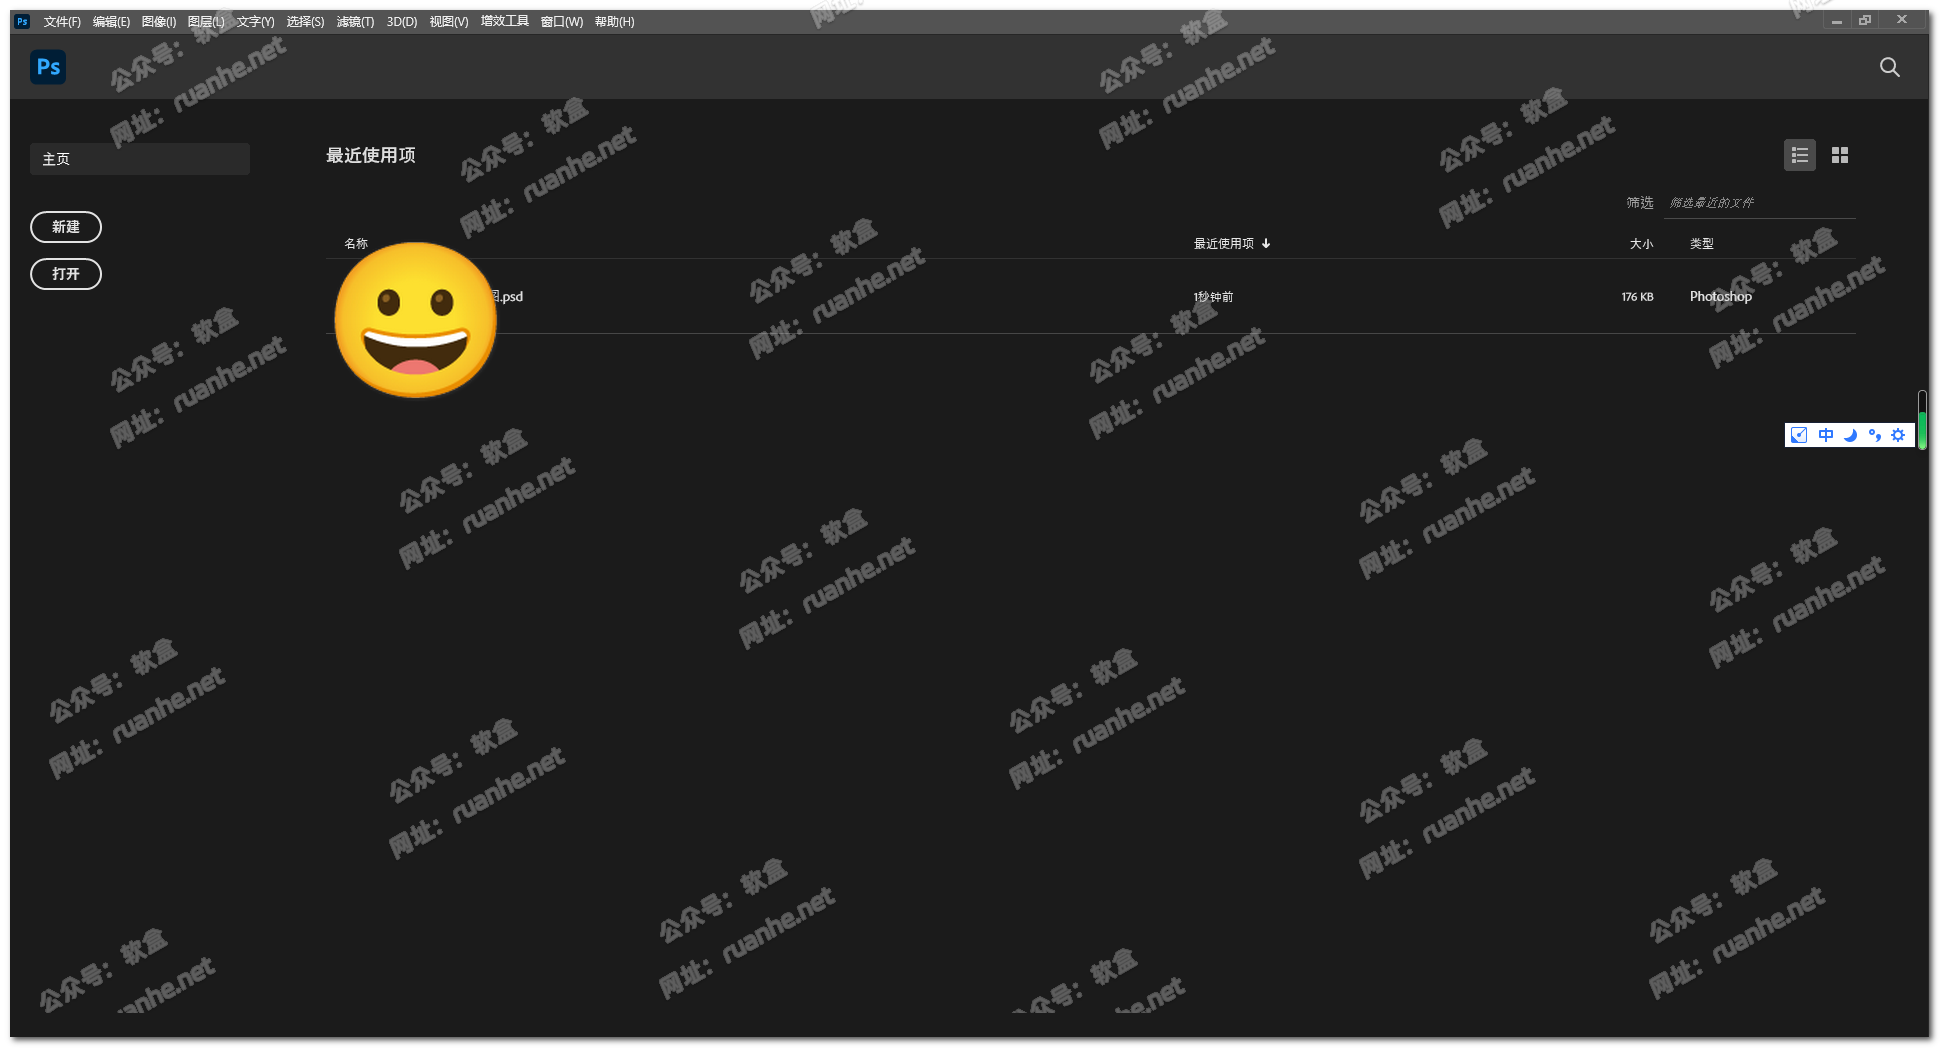
Task: Click the 打开 button
Action: pyautogui.click(x=66, y=274)
